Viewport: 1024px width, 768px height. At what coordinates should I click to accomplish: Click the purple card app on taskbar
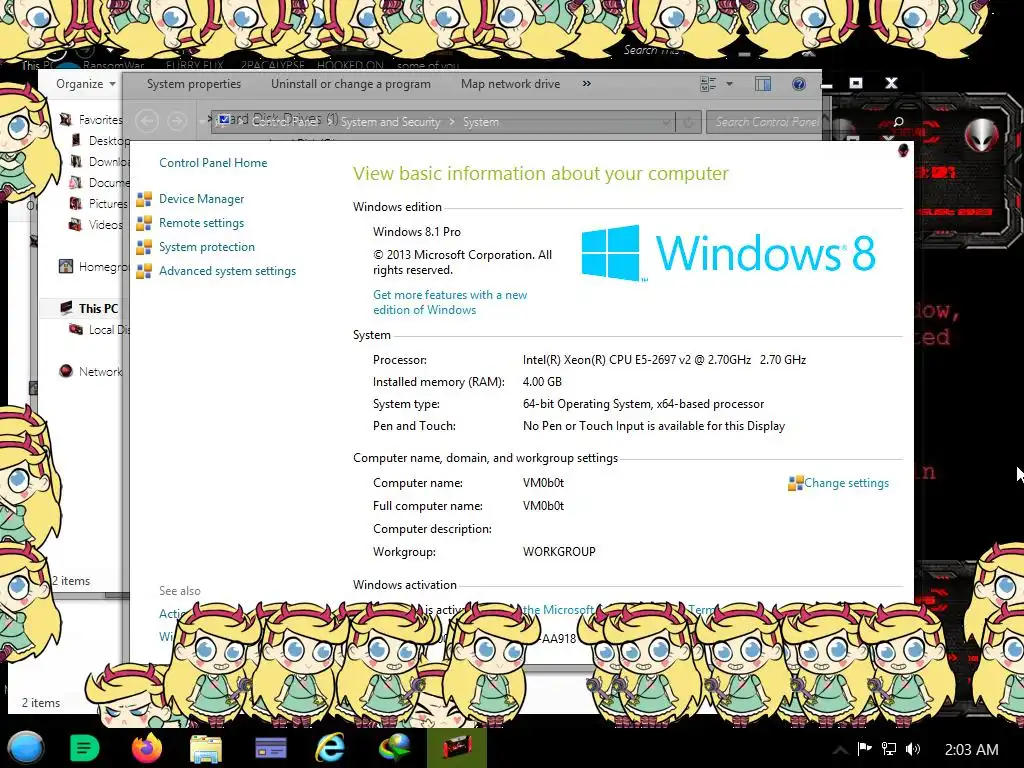point(270,748)
